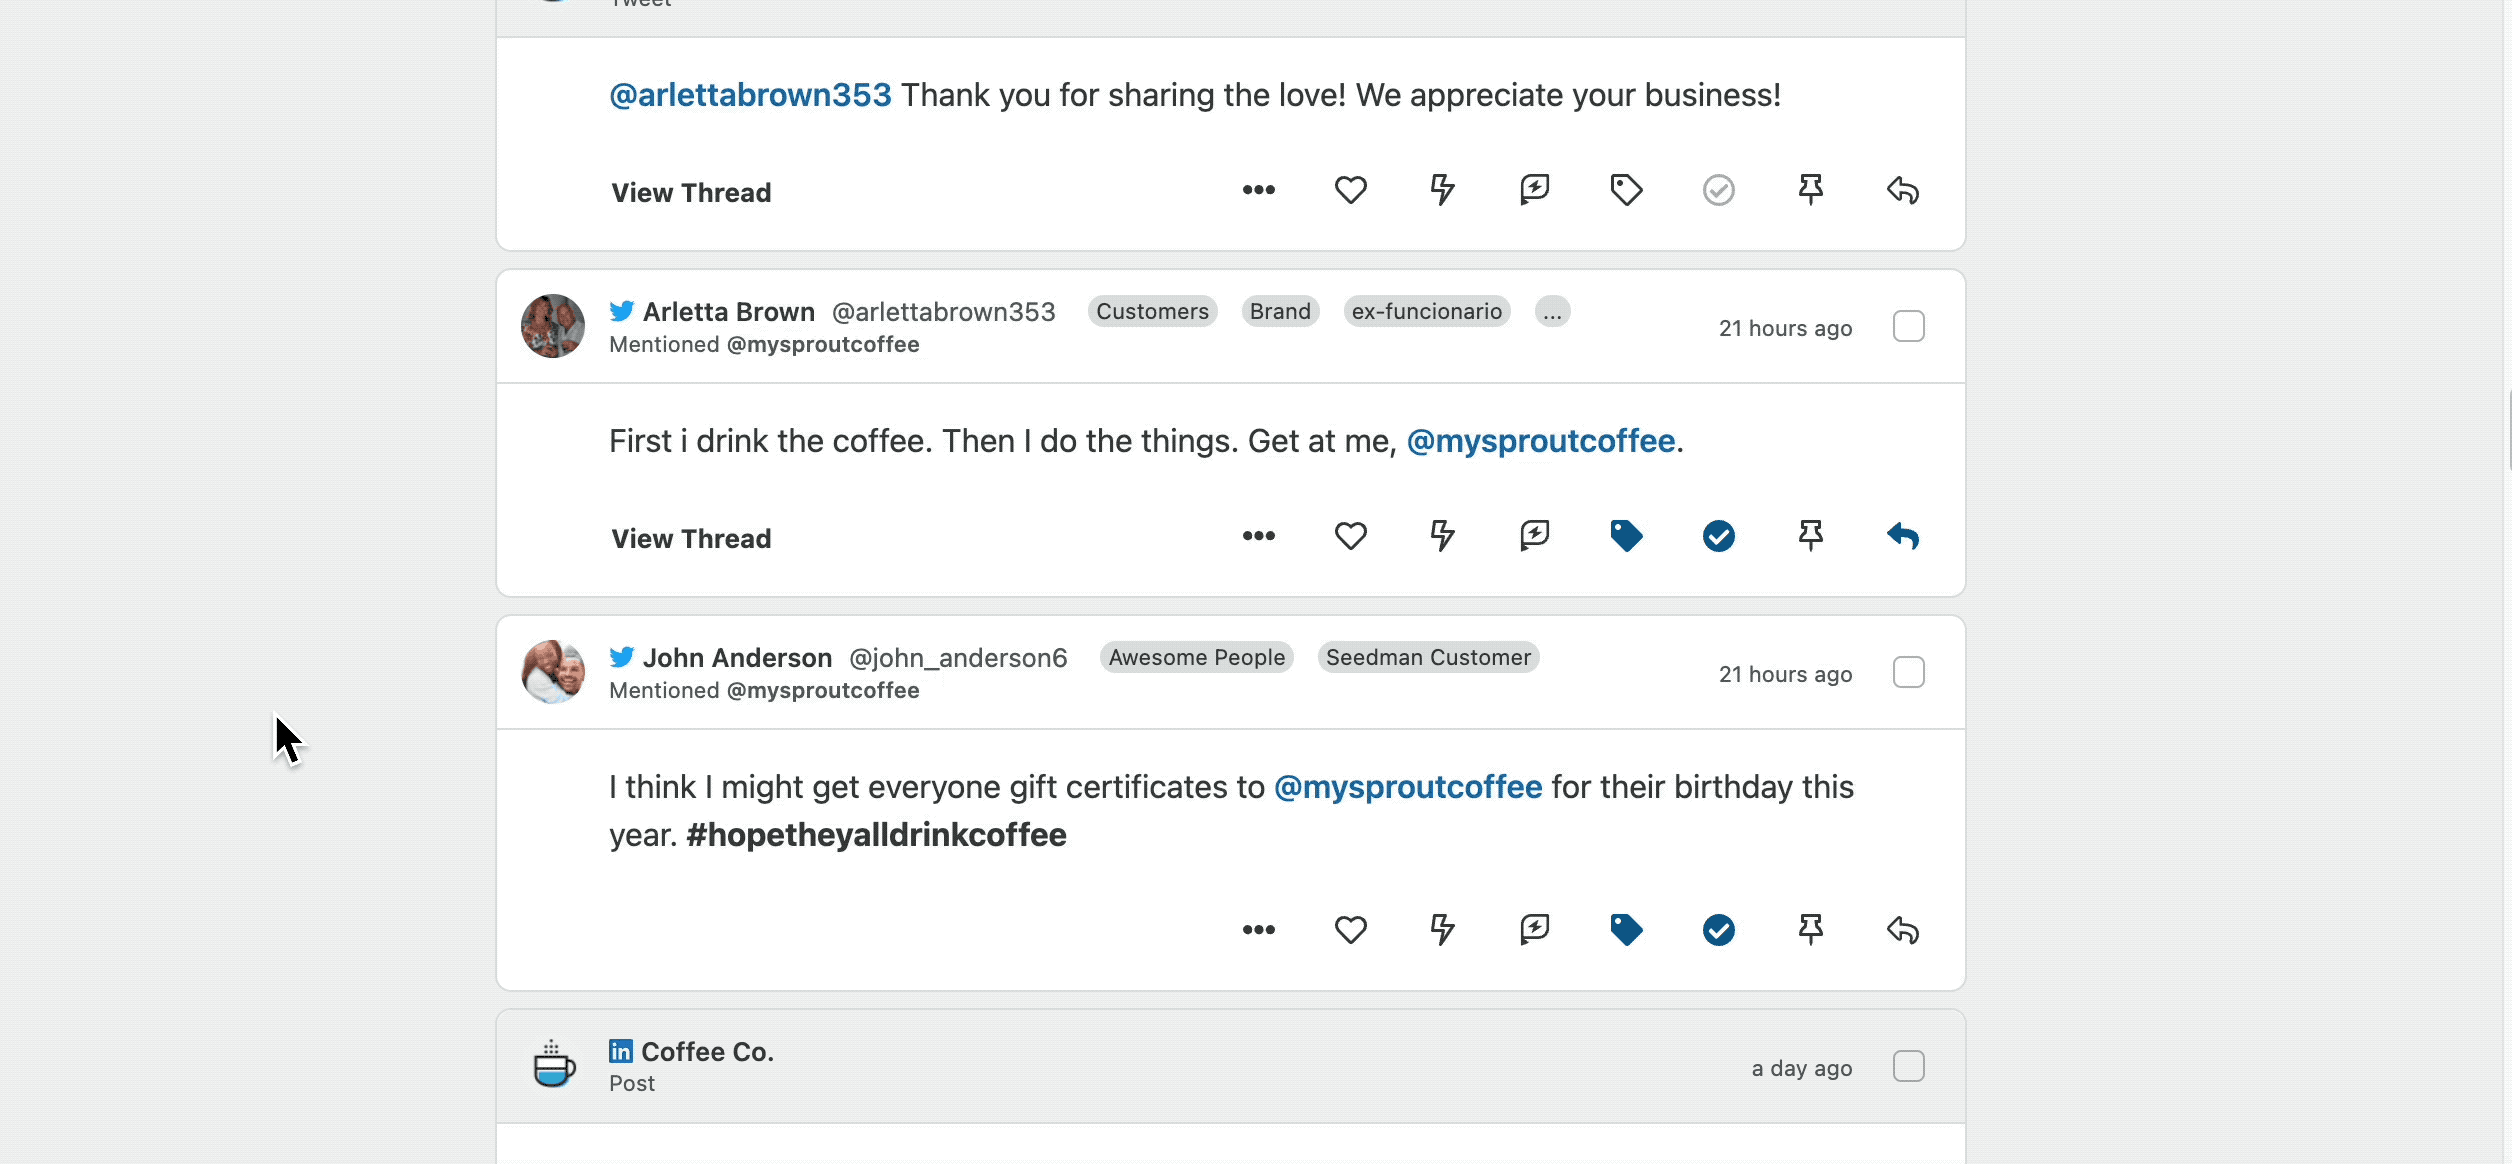Click the Customers tag label
The width and height of the screenshot is (2512, 1164).
point(1151,311)
